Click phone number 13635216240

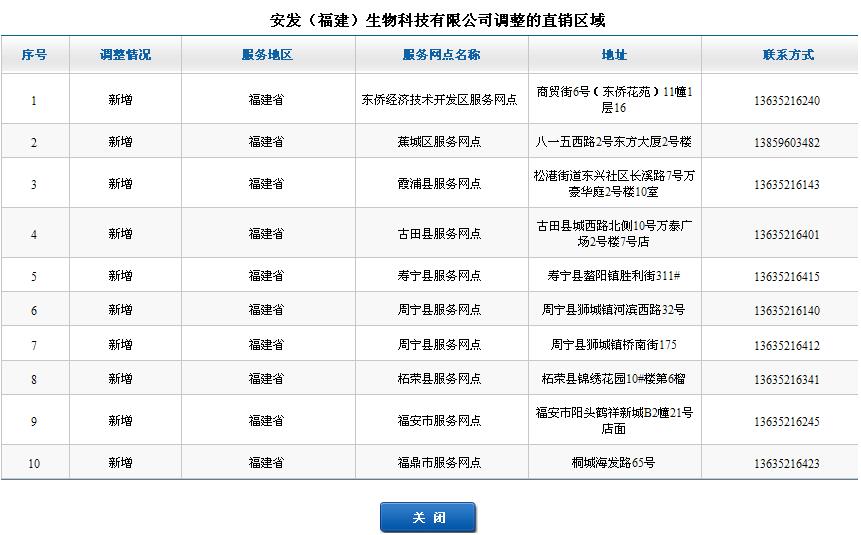(787, 101)
